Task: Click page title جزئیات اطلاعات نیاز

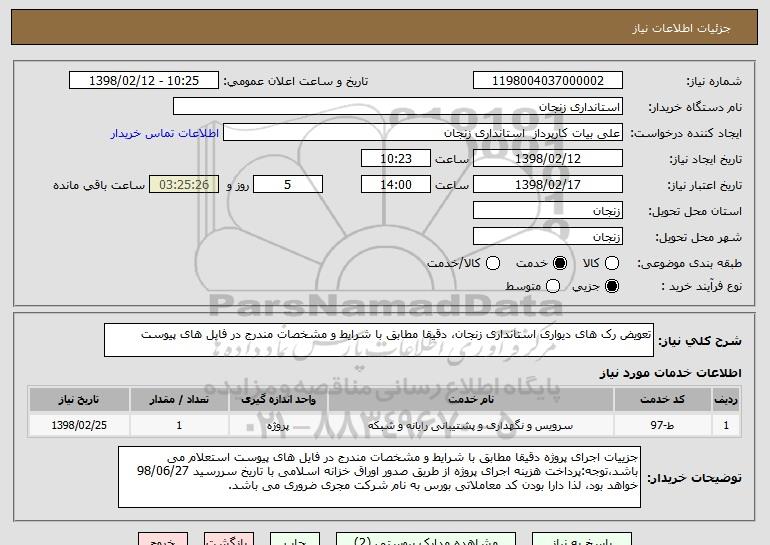Action: [681, 28]
